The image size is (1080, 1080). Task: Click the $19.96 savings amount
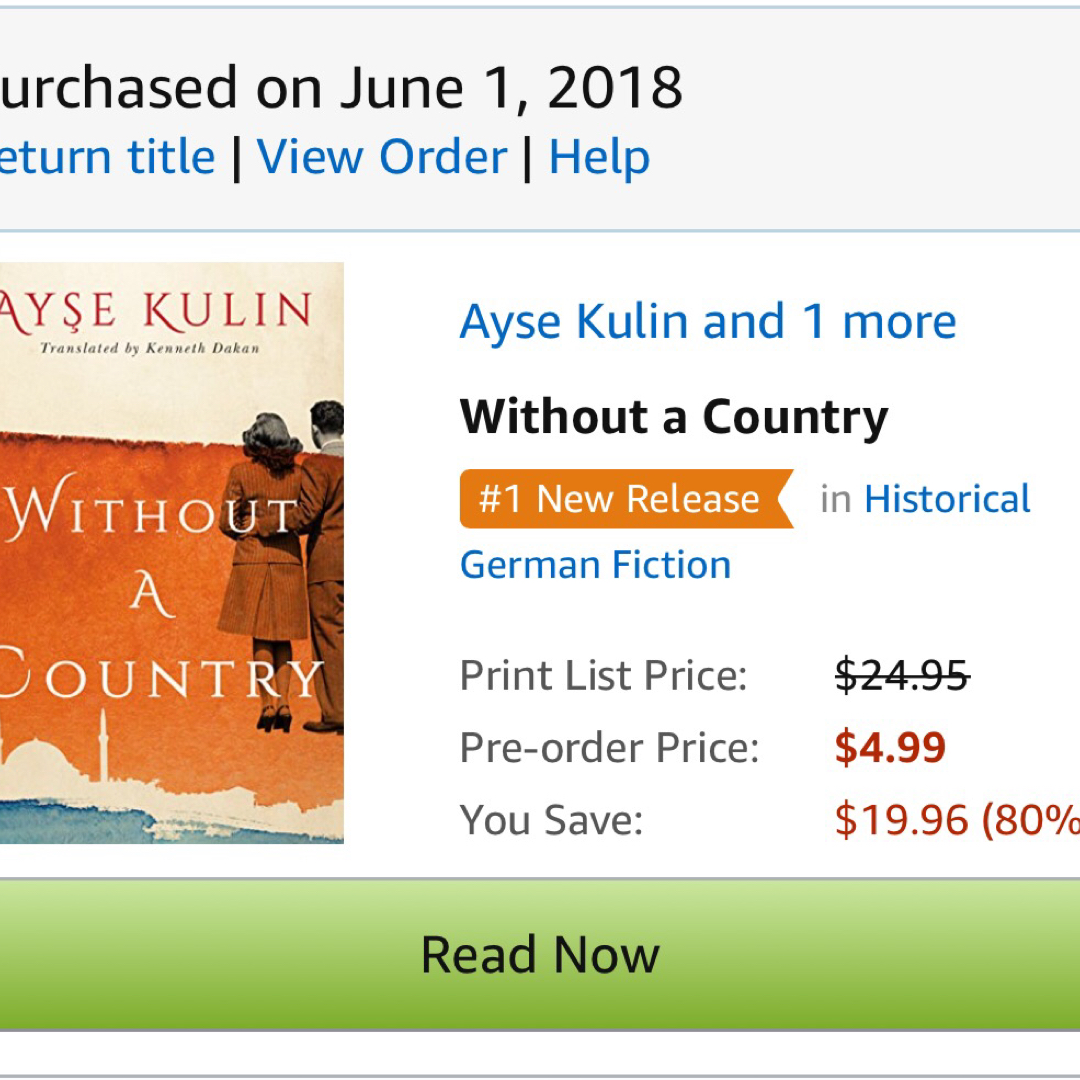tap(901, 820)
